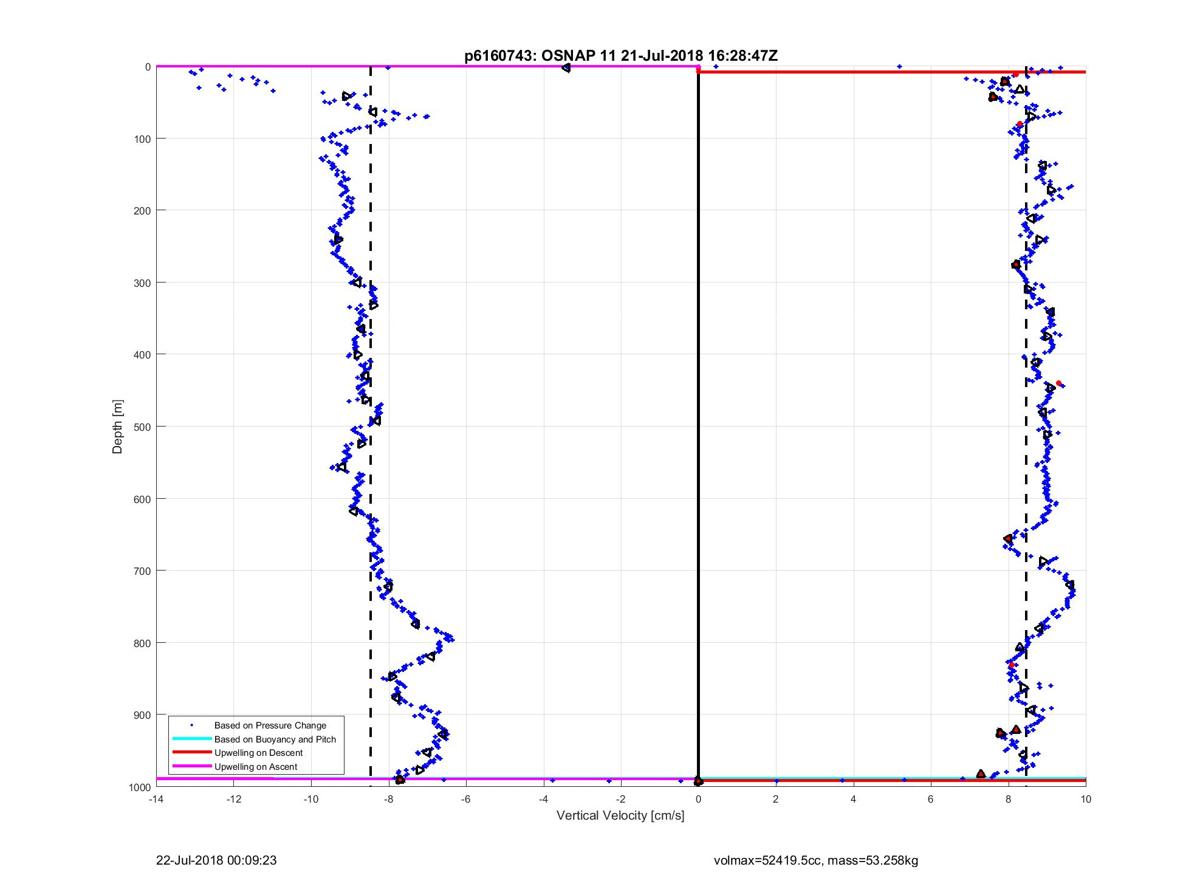Click the cyan line sample in legend
1200x885 pixels.
[x=190, y=739]
